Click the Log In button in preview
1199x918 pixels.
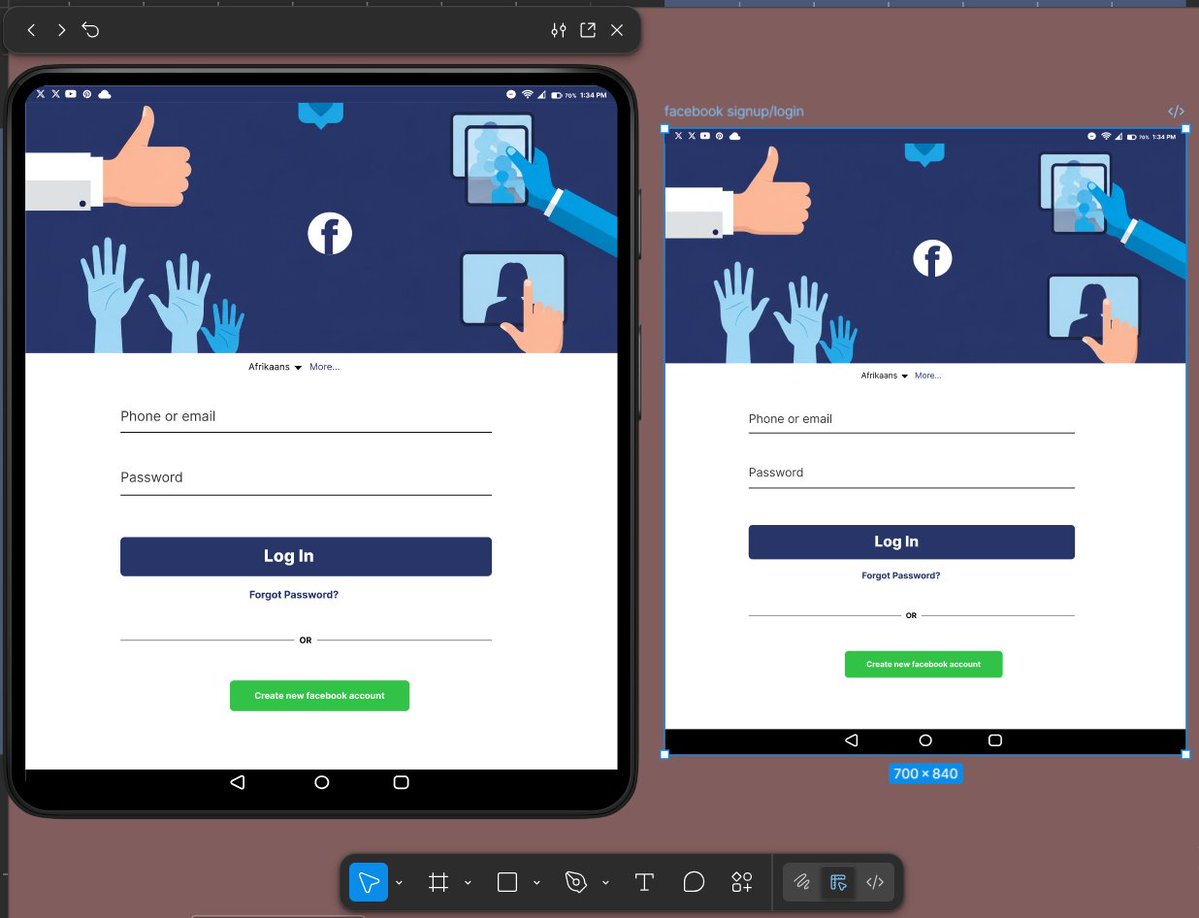(x=306, y=556)
